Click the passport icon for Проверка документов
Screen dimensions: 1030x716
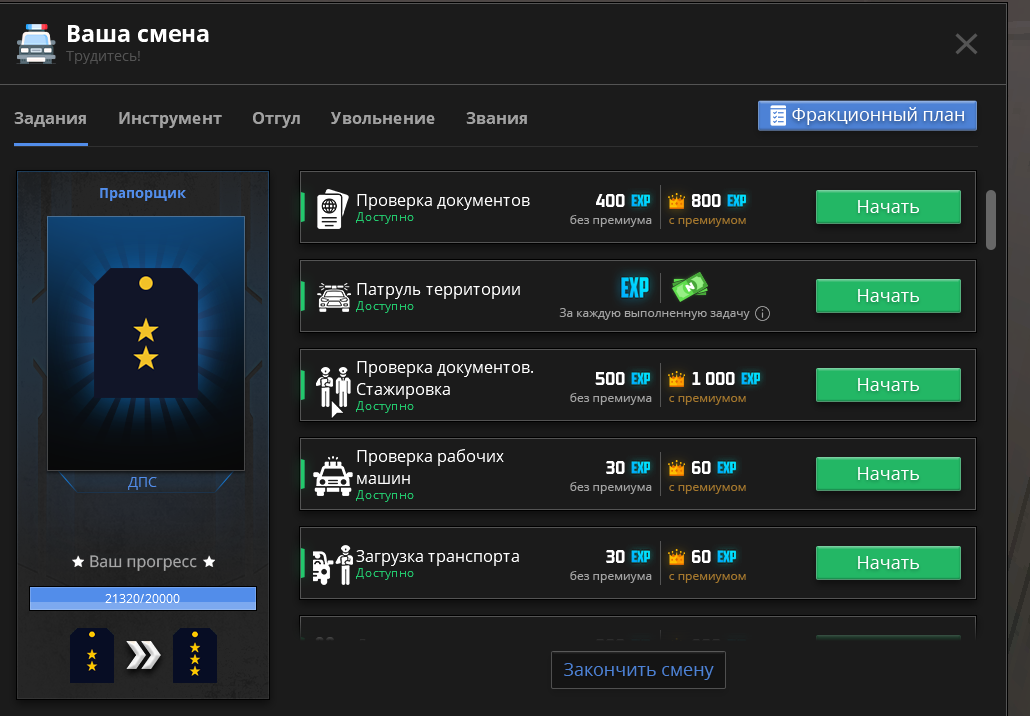point(332,209)
